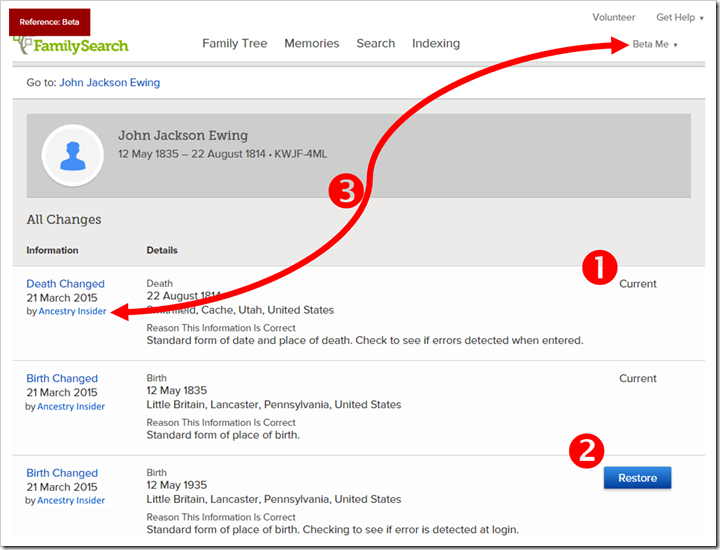Click the '12 May 1935' birth date
Viewport: 720px width, 550px height.
coord(177,485)
